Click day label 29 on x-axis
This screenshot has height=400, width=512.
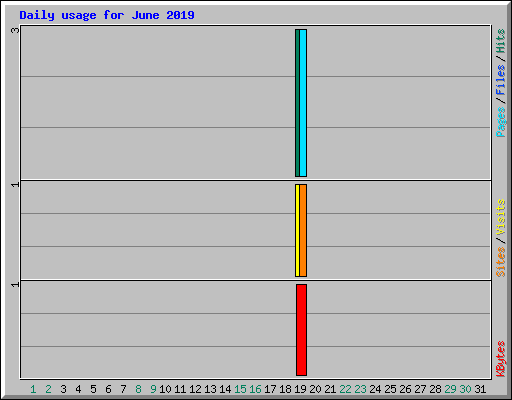450,389
